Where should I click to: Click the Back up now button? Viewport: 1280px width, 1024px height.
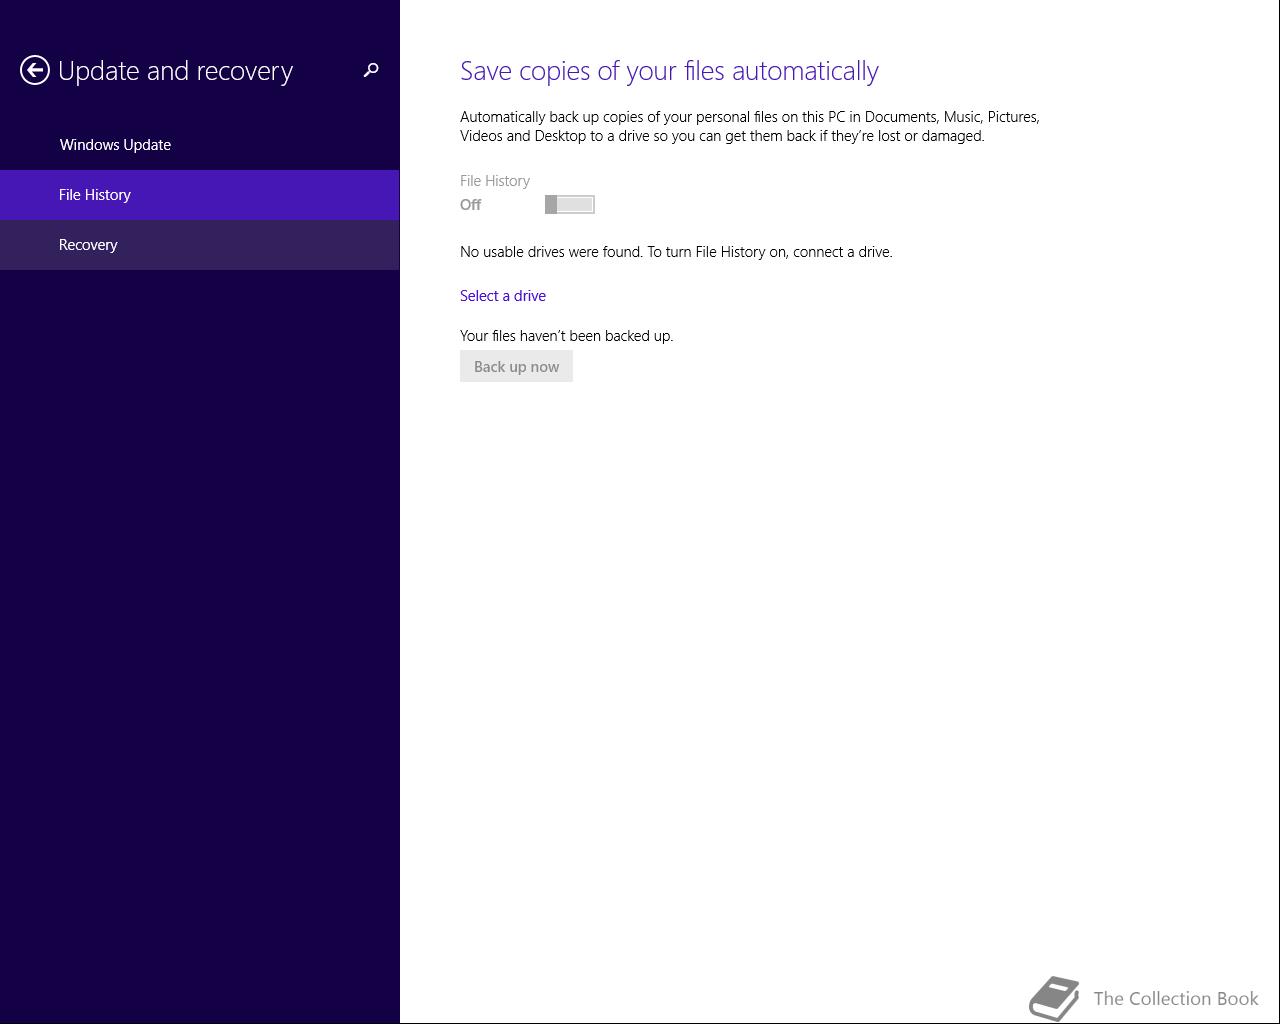(516, 366)
